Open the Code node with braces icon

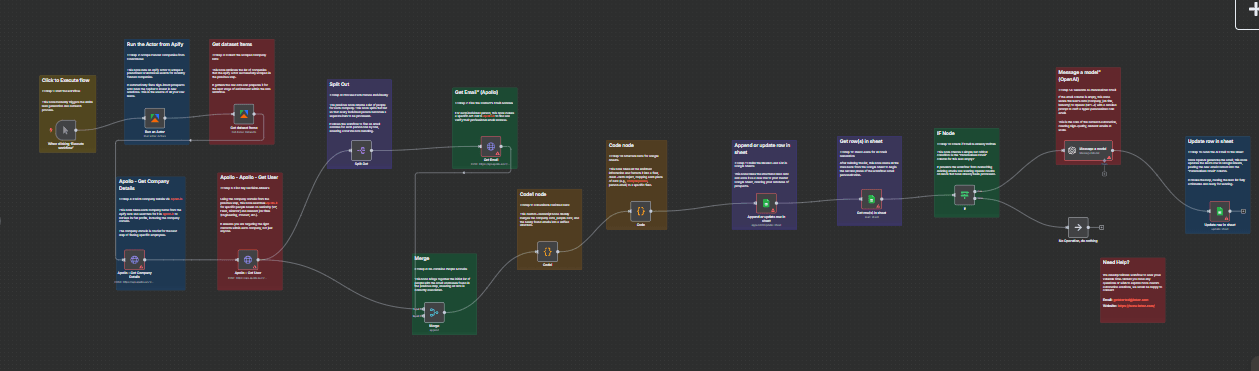pyautogui.click(x=640, y=211)
